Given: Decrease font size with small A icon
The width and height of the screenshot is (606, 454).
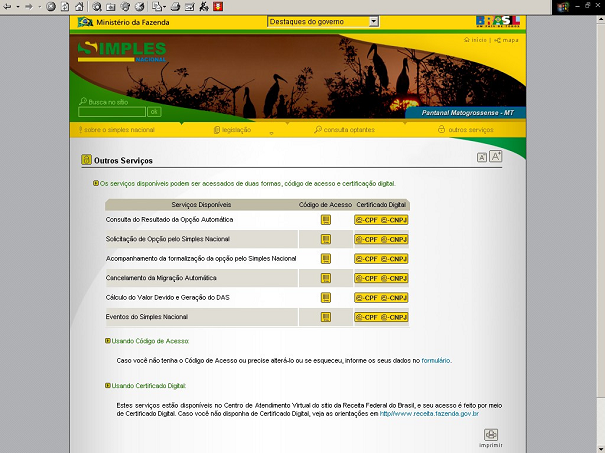Looking at the screenshot, I should pyautogui.click(x=481, y=157).
